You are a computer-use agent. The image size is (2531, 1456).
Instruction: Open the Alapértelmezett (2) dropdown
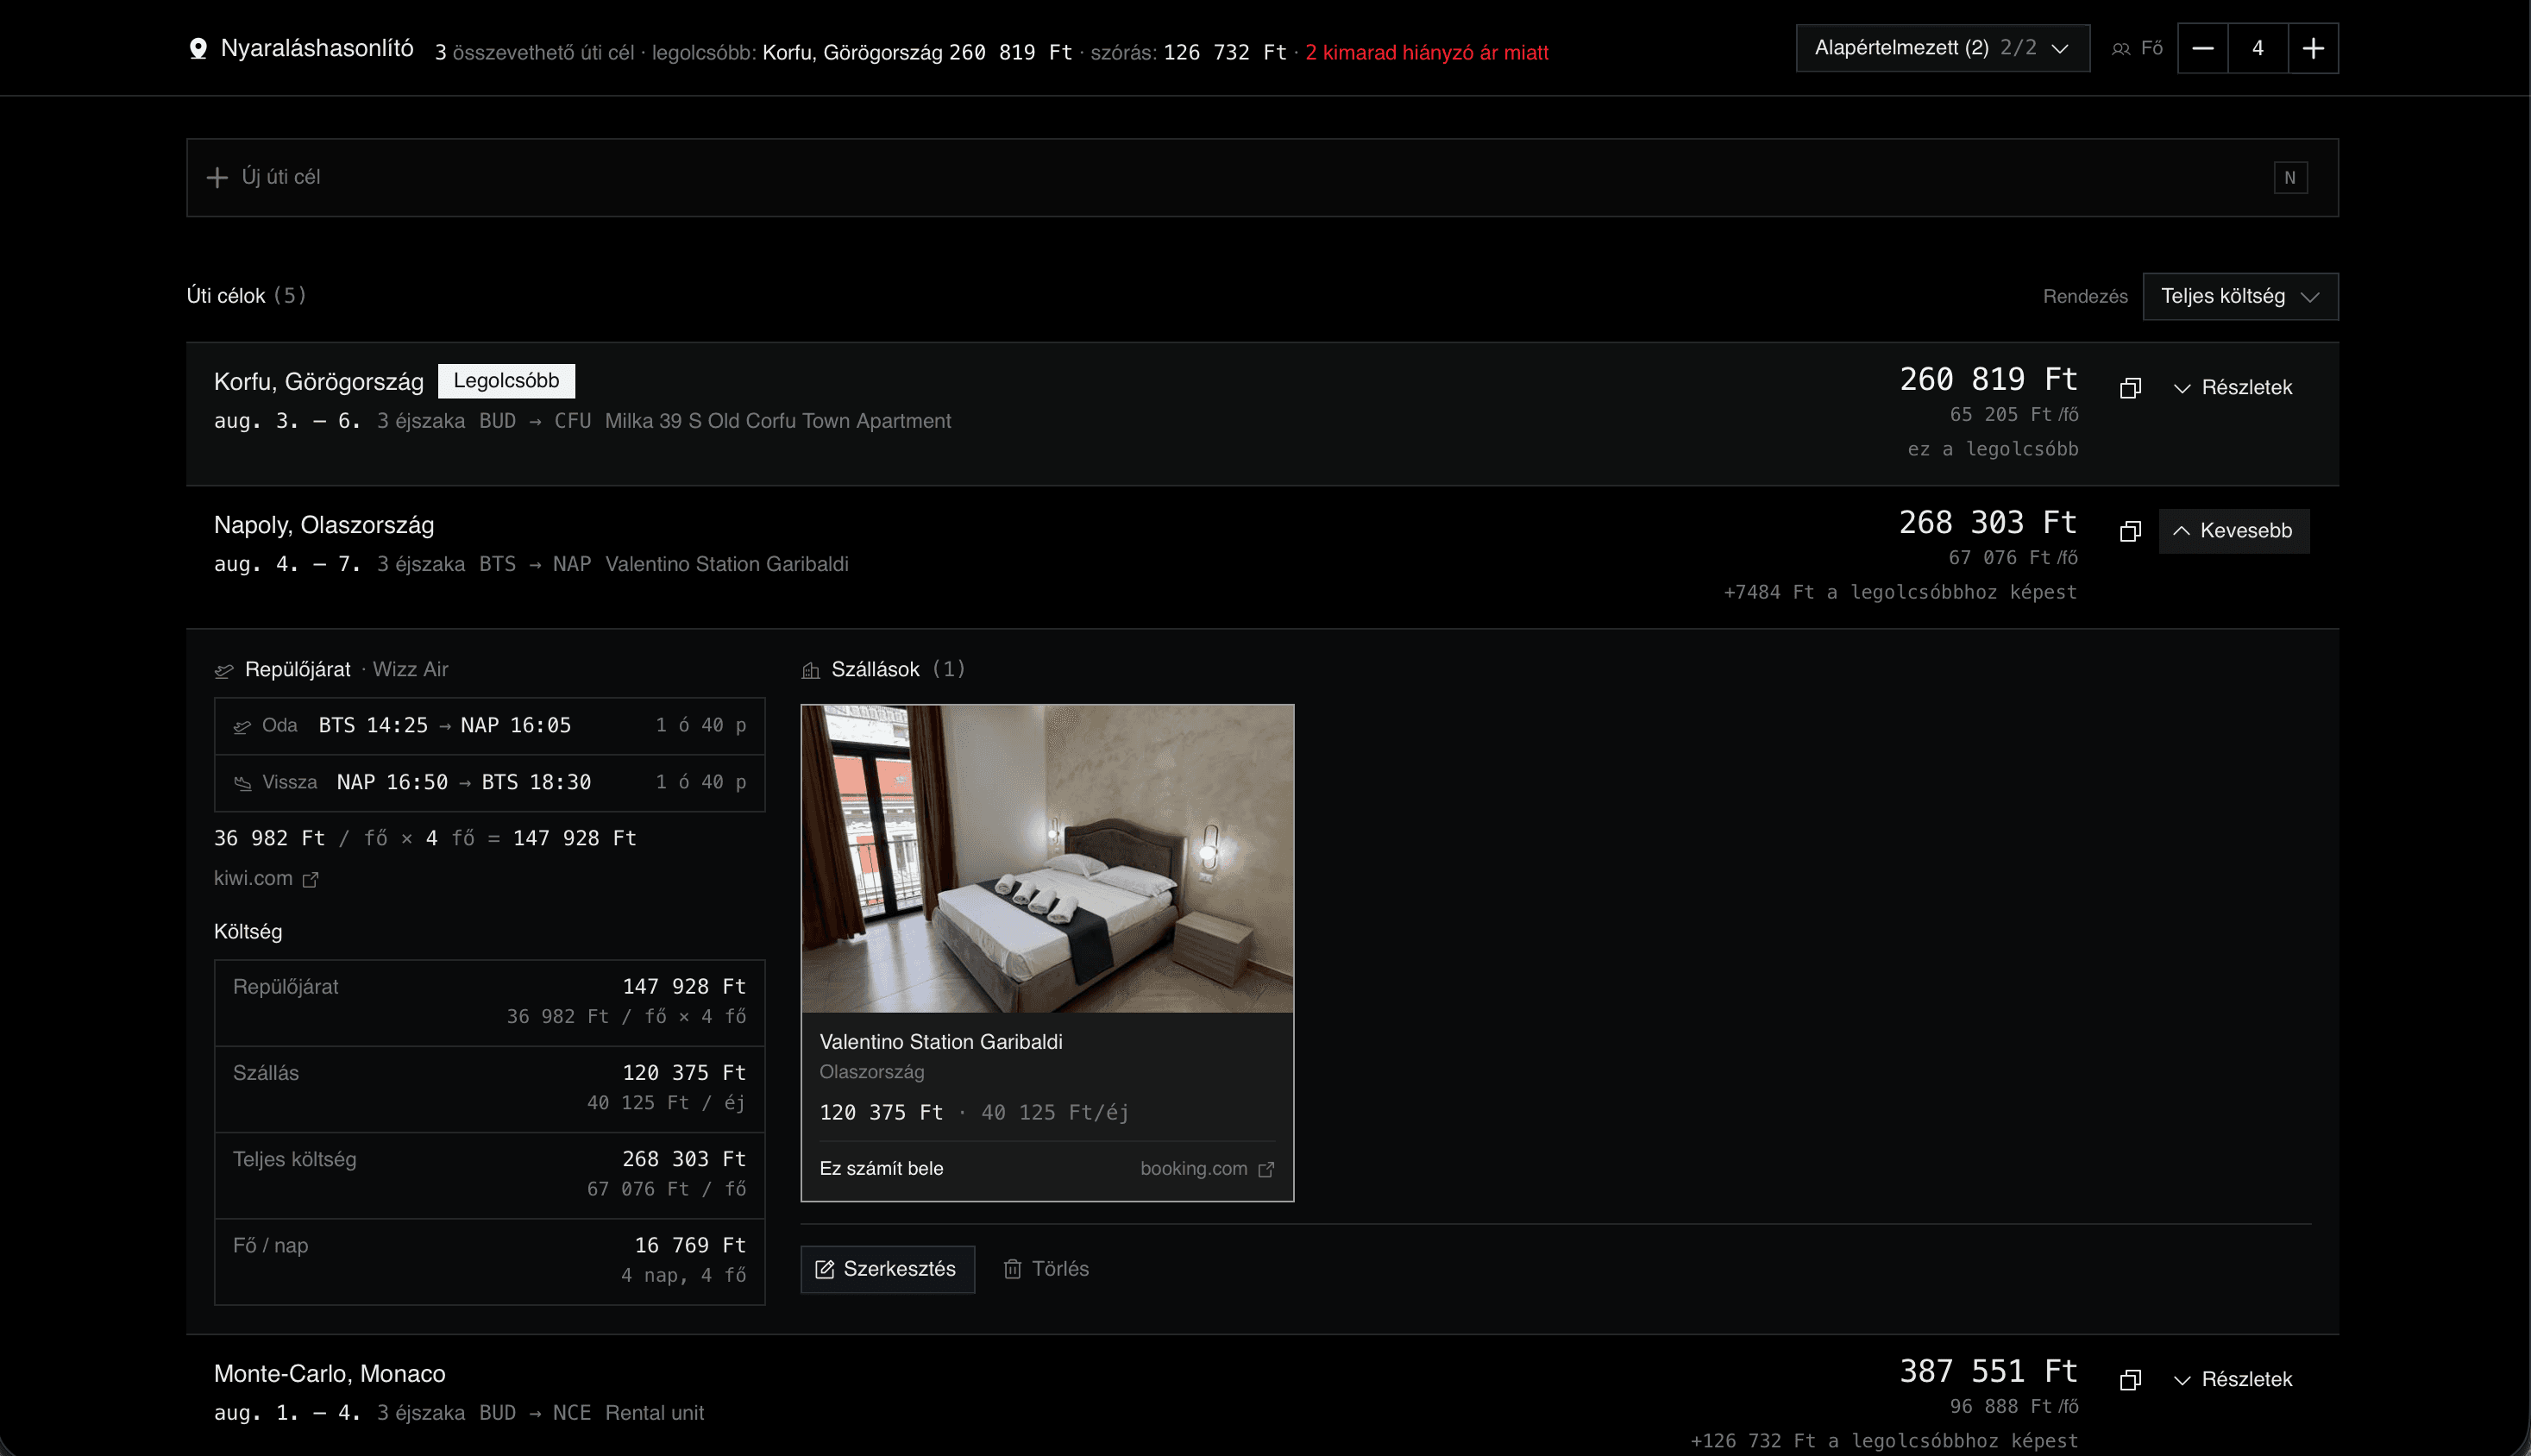click(1942, 48)
